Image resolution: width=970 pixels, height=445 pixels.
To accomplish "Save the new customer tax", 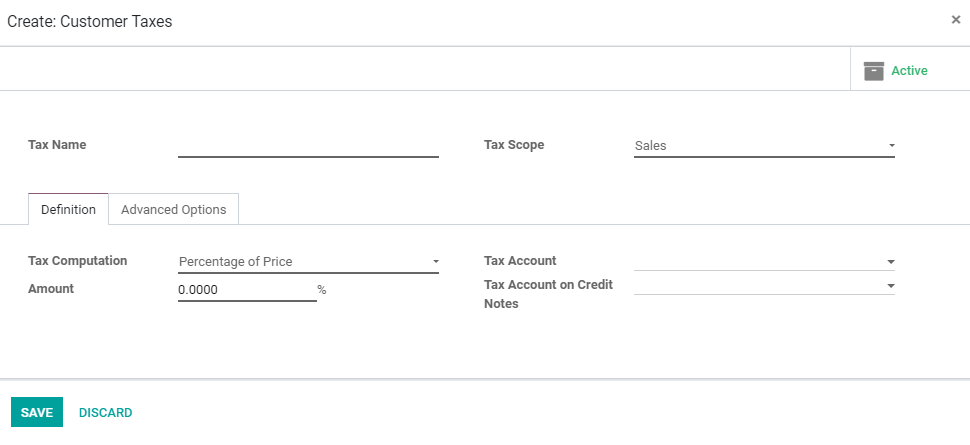I will pyautogui.click(x=37, y=412).
